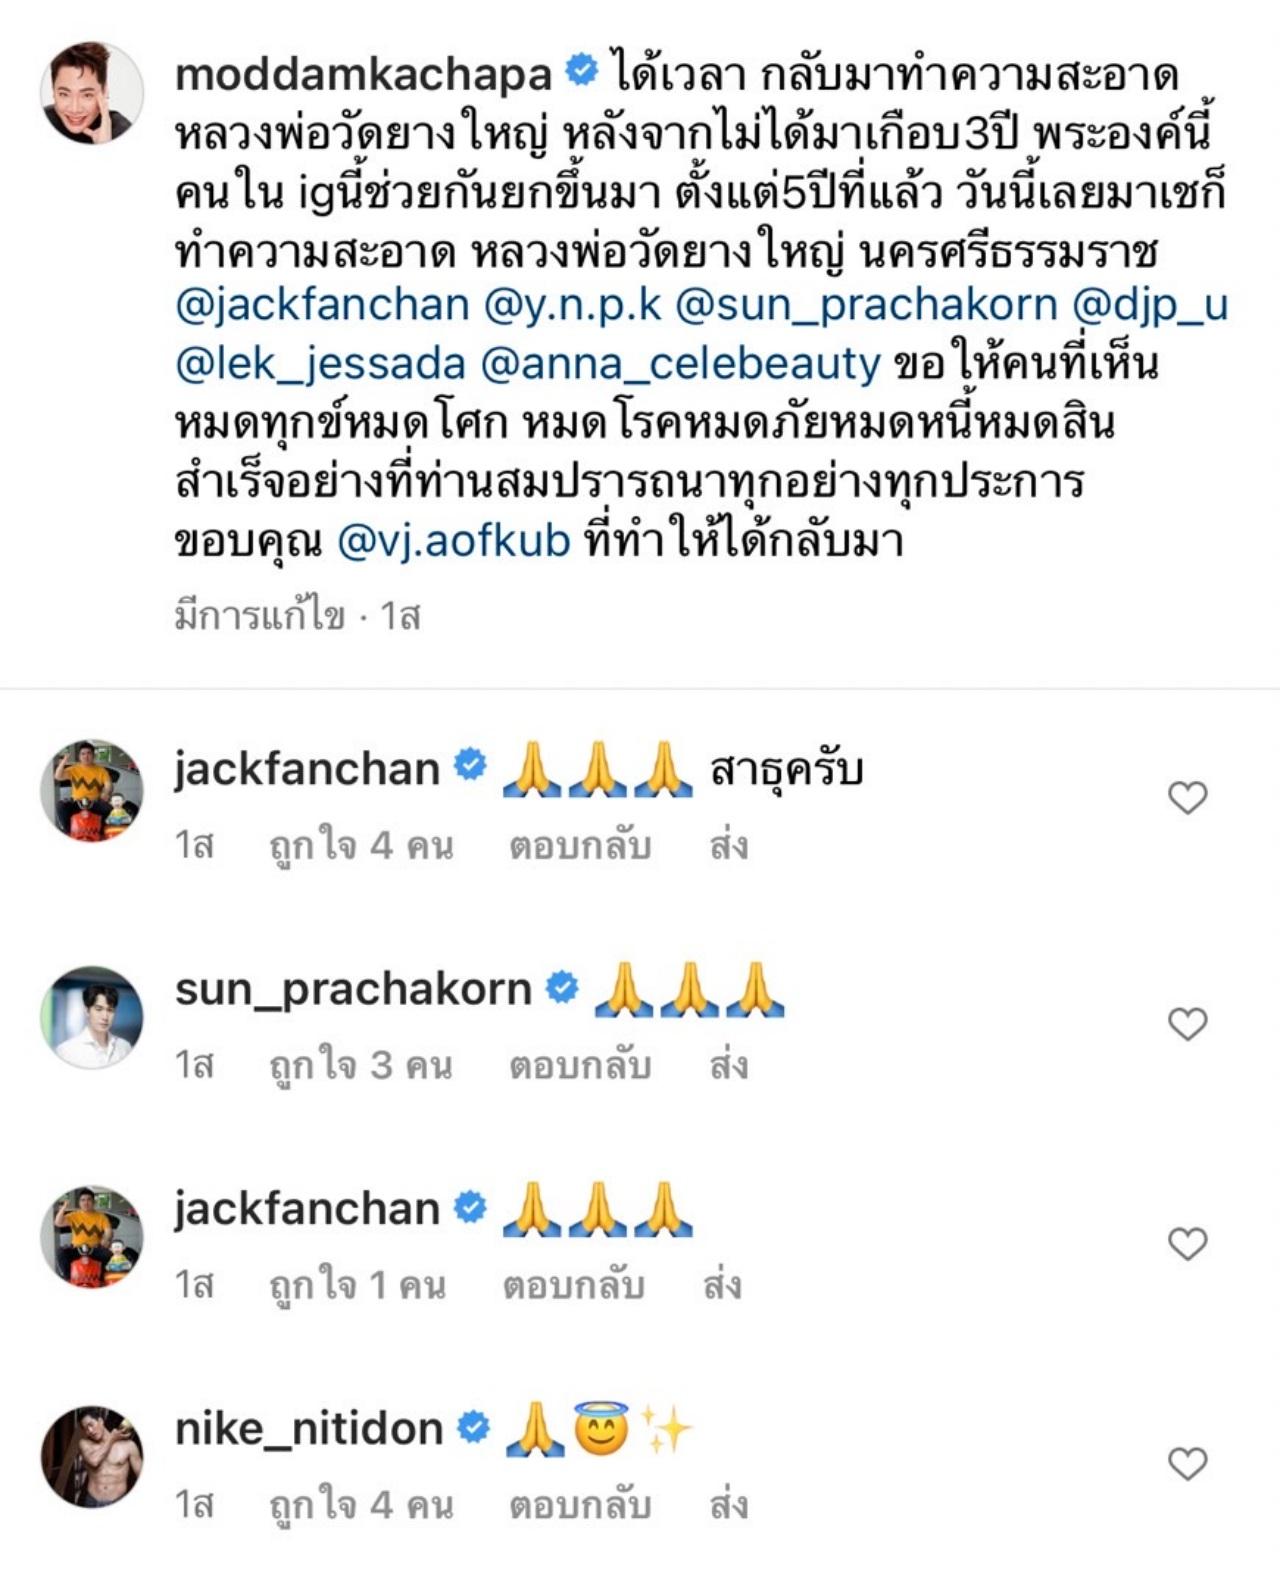The width and height of the screenshot is (1280, 1577).
Task: Open moddamkachapa profile picture
Action: [91, 93]
